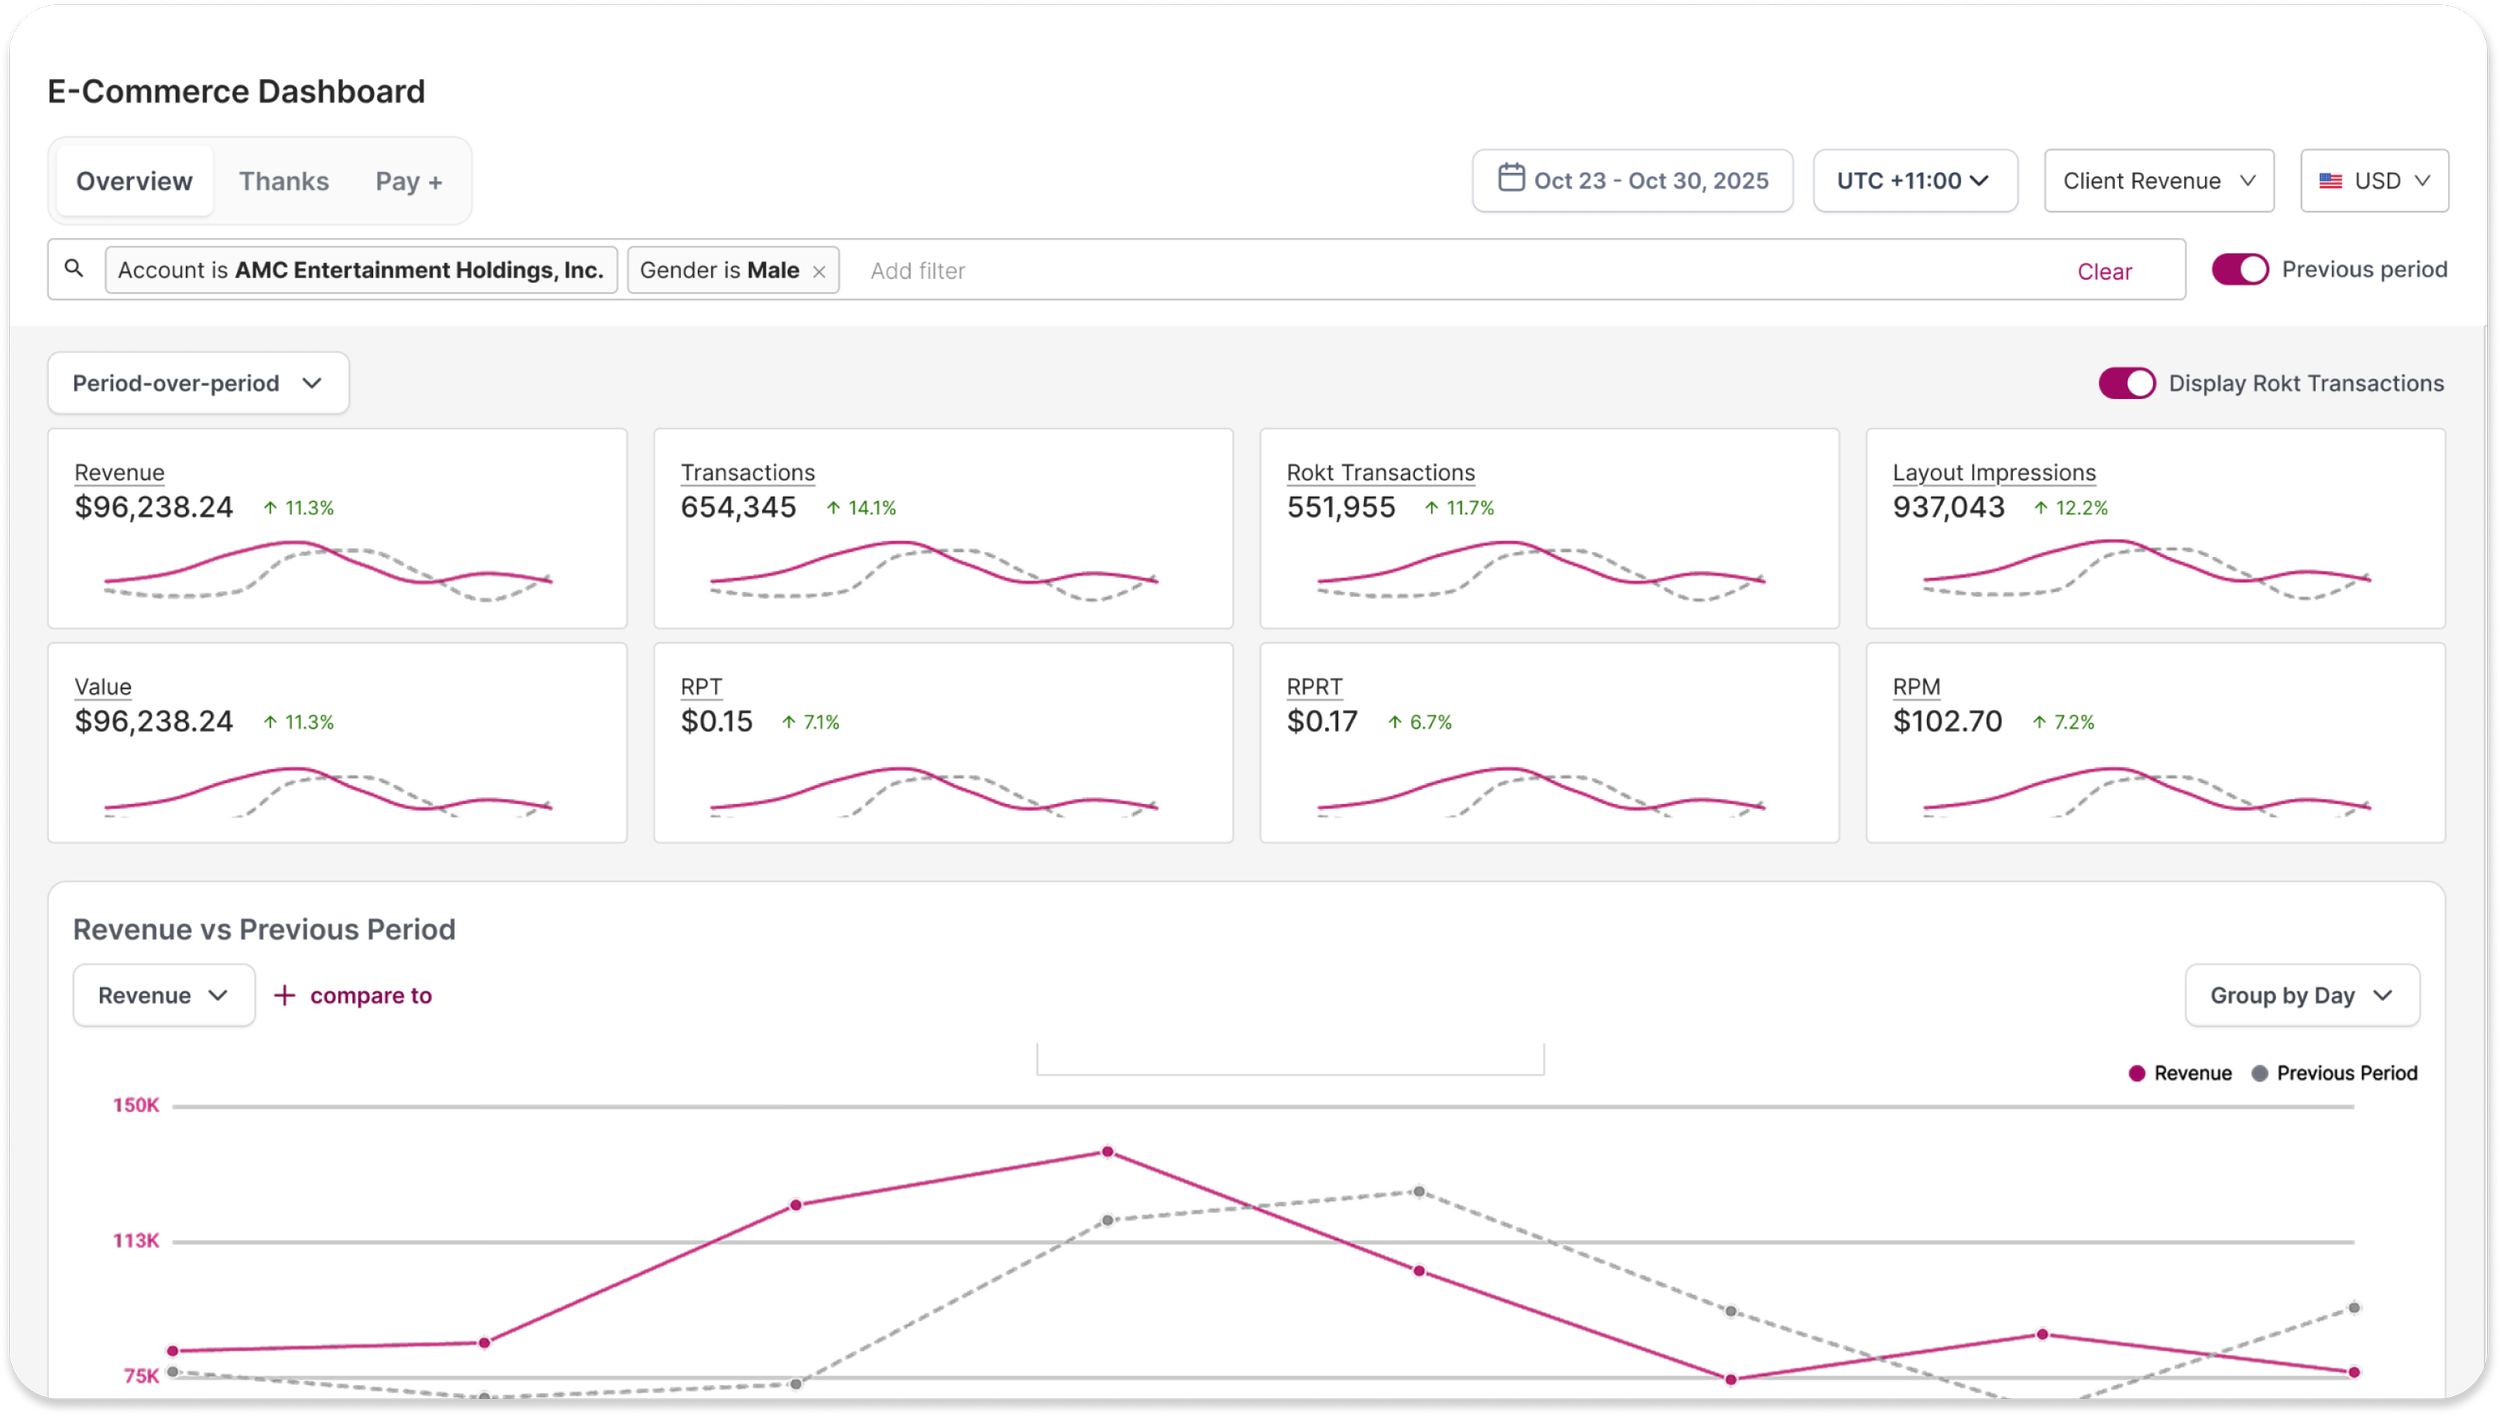The width and height of the screenshot is (2500, 1416).
Task: Switch to the Thanks tab
Action: pos(284,181)
